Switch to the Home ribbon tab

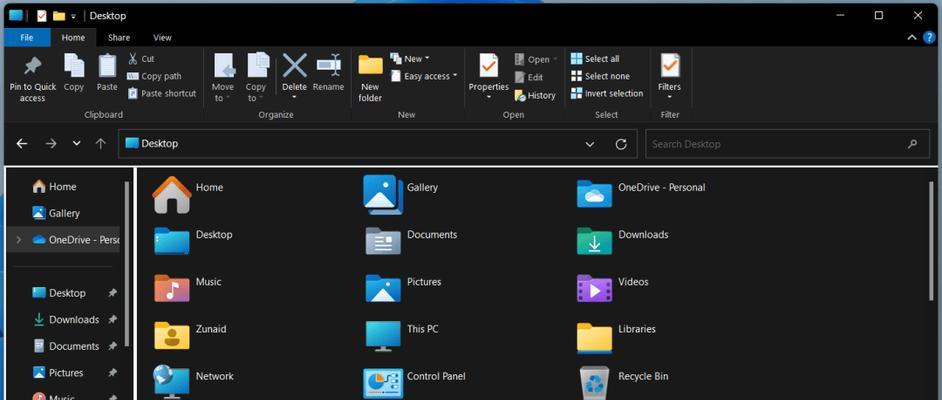(x=73, y=37)
